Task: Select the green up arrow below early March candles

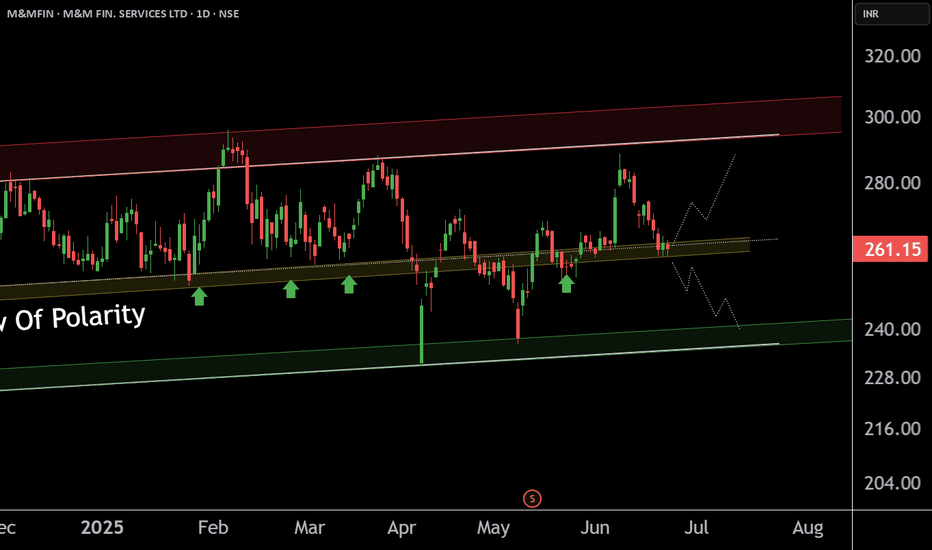Action: [291, 289]
